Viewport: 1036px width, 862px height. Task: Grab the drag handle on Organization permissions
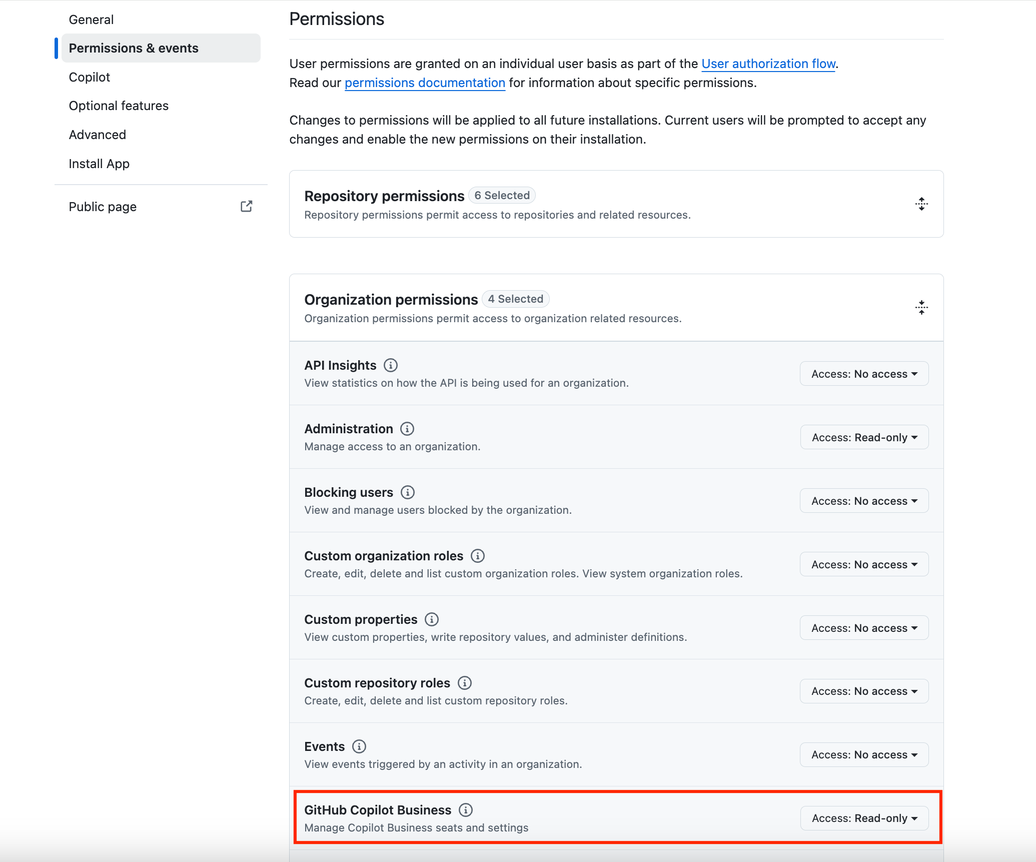pyautogui.click(x=921, y=307)
